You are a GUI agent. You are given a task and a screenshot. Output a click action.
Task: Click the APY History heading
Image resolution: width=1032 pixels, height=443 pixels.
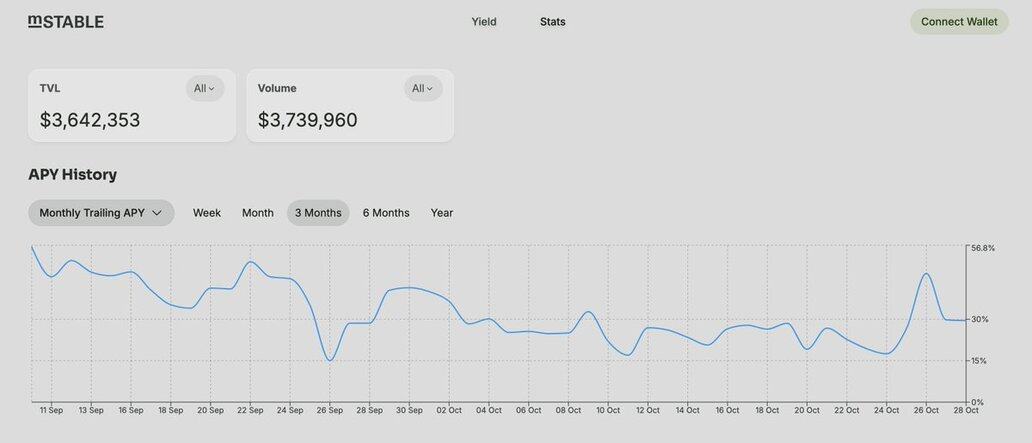[x=73, y=174]
